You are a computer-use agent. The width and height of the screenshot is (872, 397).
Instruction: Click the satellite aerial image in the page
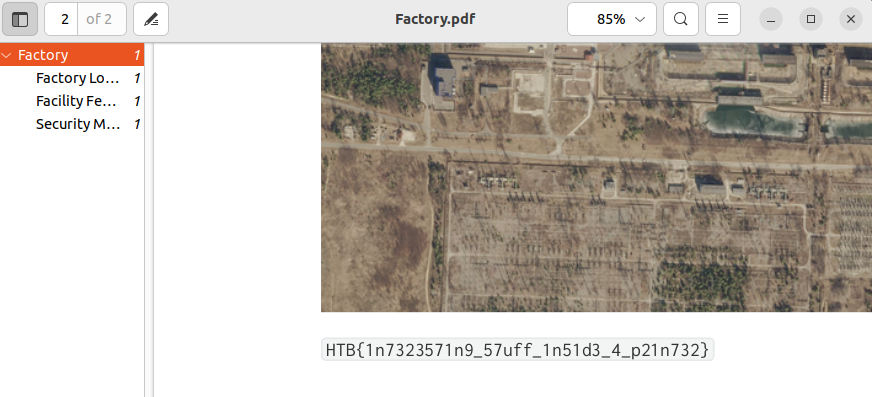pyautogui.click(x=596, y=177)
